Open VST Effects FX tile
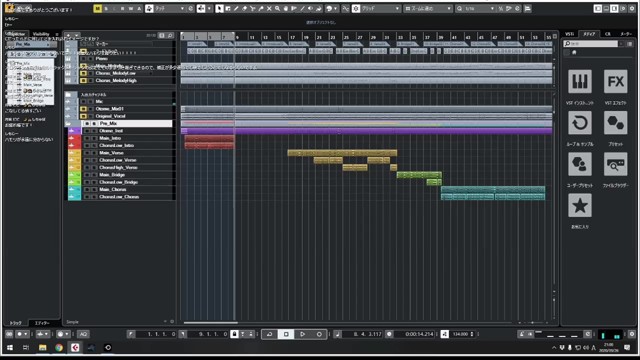This screenshot has width=640, height=360. click(x=616, y=82)
